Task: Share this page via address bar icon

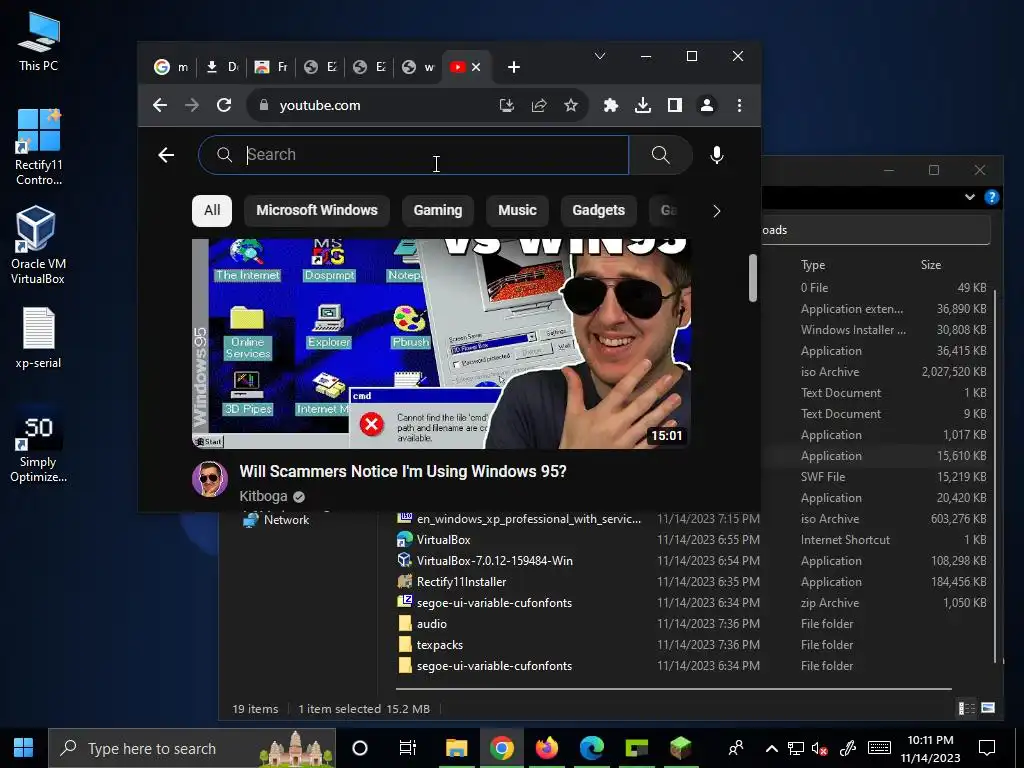Action: pos(539,105)
